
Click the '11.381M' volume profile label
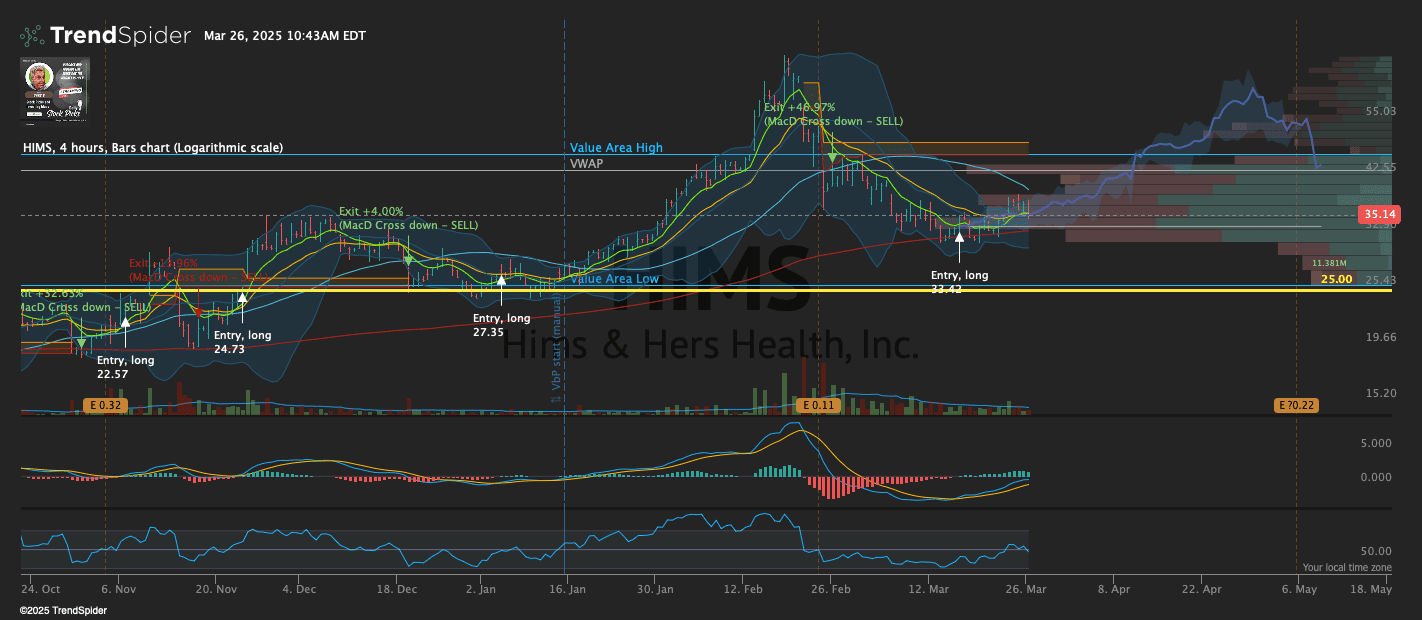[x=1331, y=264]
